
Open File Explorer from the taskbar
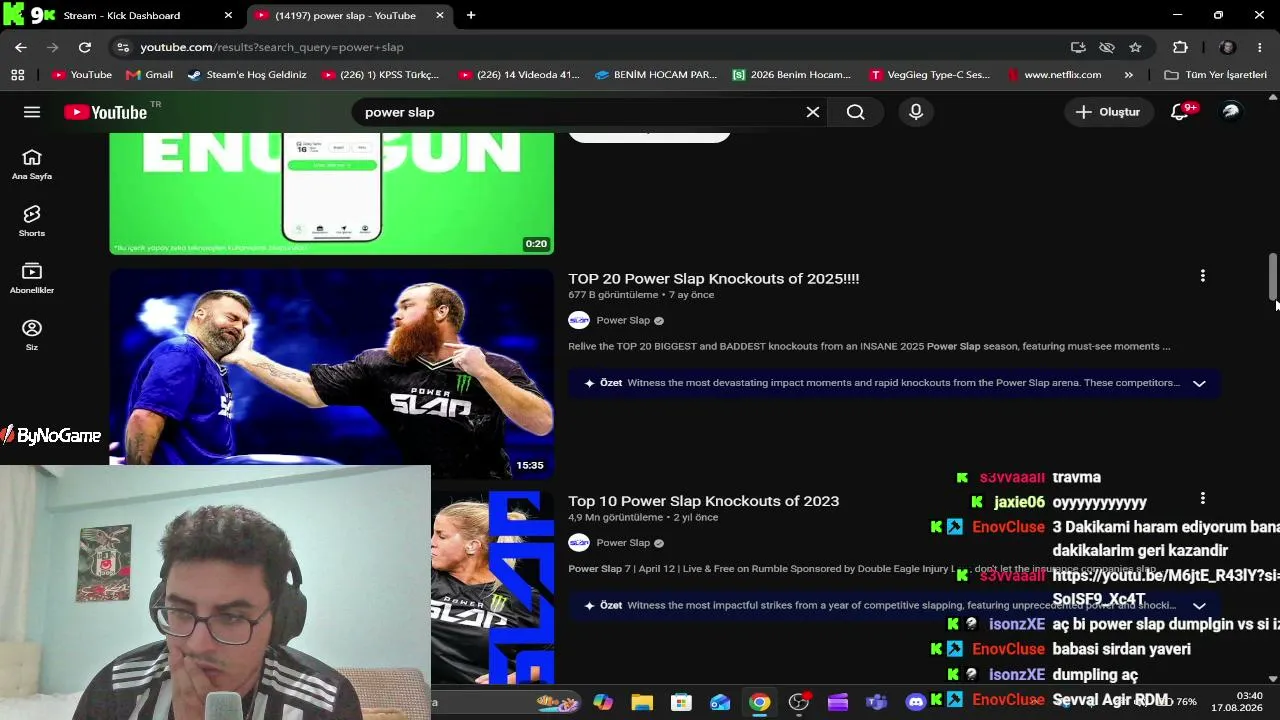642,702
